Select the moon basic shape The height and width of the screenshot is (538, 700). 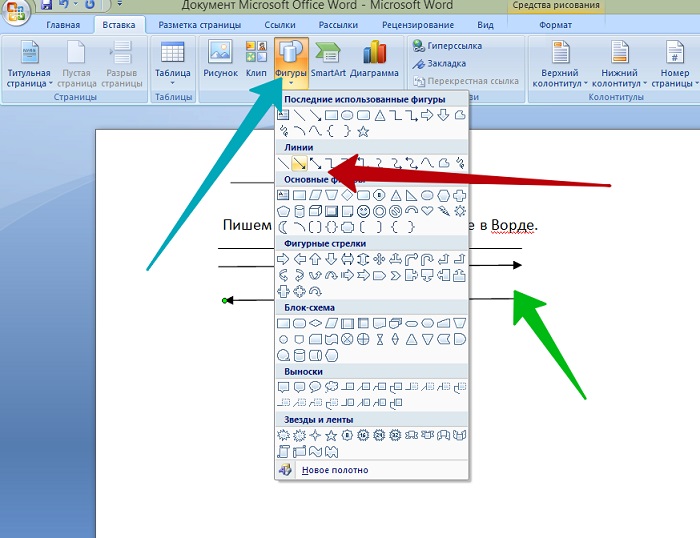283,227
